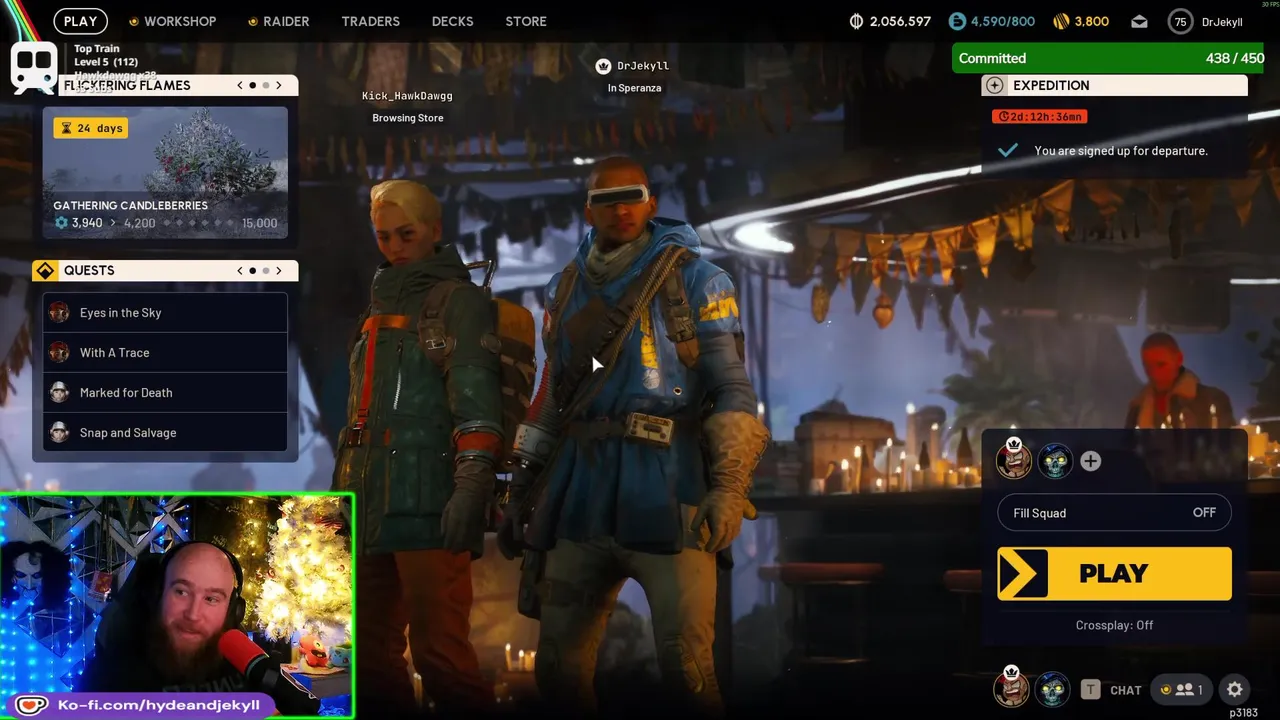Click the Browsing Store status text
Viewport: 1280px width, 720px height.
407,118
